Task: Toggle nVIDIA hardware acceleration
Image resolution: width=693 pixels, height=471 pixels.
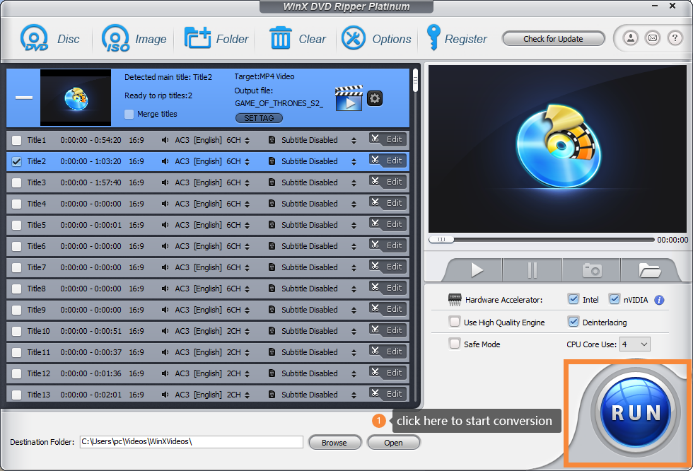Action: point(614,299)
